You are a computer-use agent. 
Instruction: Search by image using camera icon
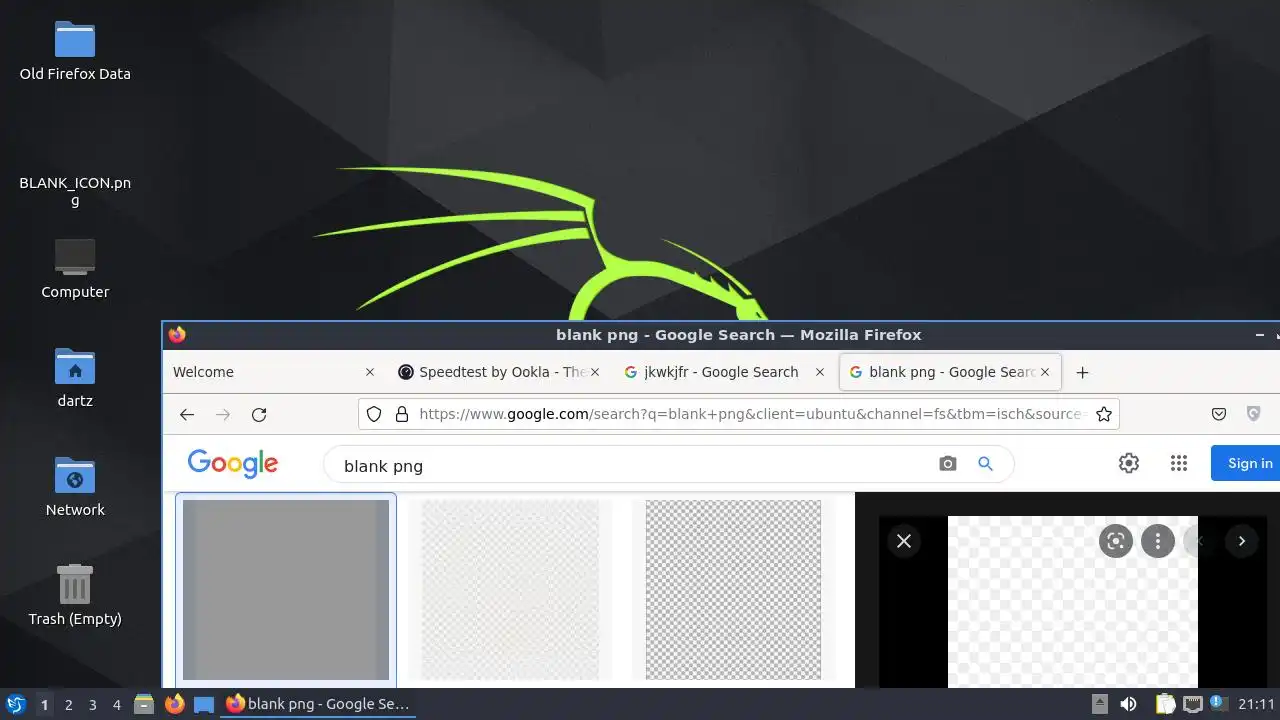coord(948,464)
